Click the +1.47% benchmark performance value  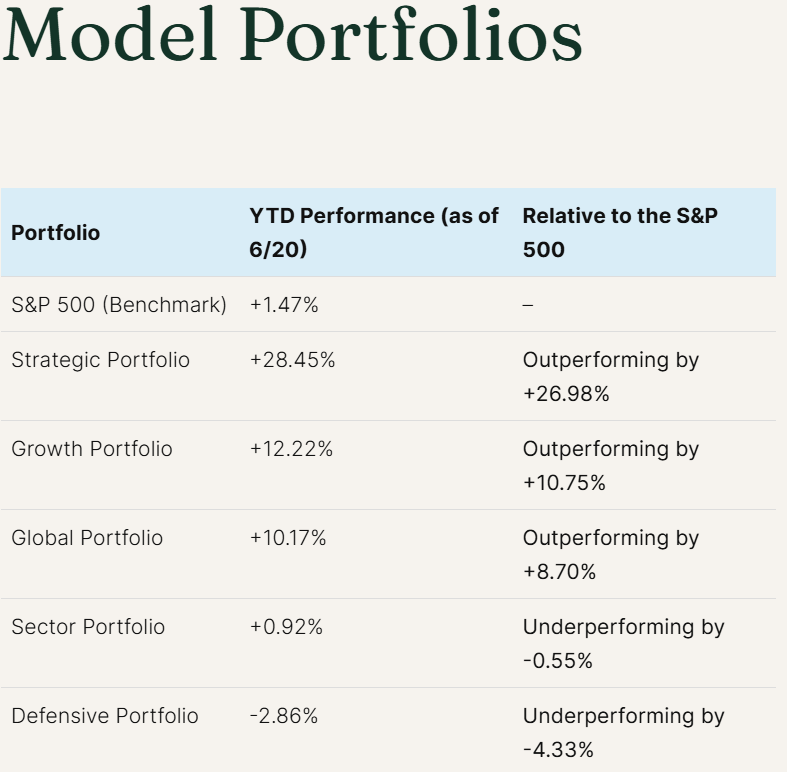coord(284,305)
